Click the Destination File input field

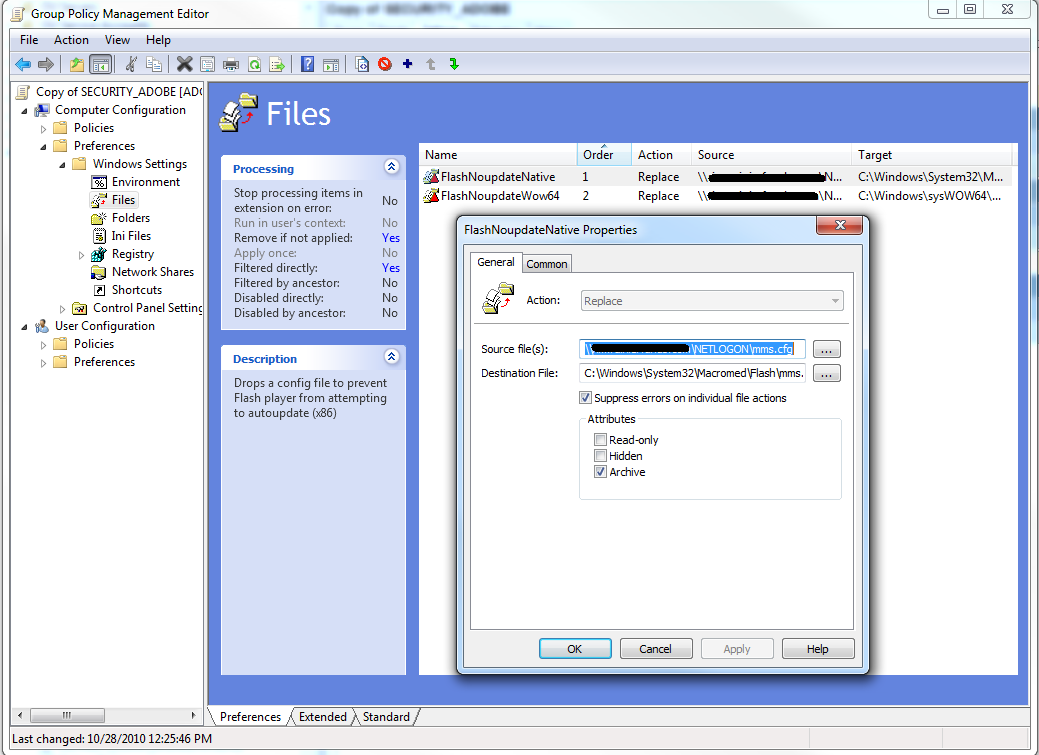point(692,373)
